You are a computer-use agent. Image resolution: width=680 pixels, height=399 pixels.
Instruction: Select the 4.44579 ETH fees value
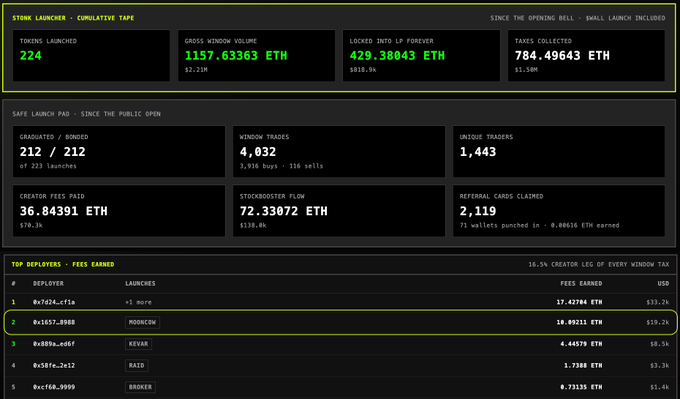[581, 344]
